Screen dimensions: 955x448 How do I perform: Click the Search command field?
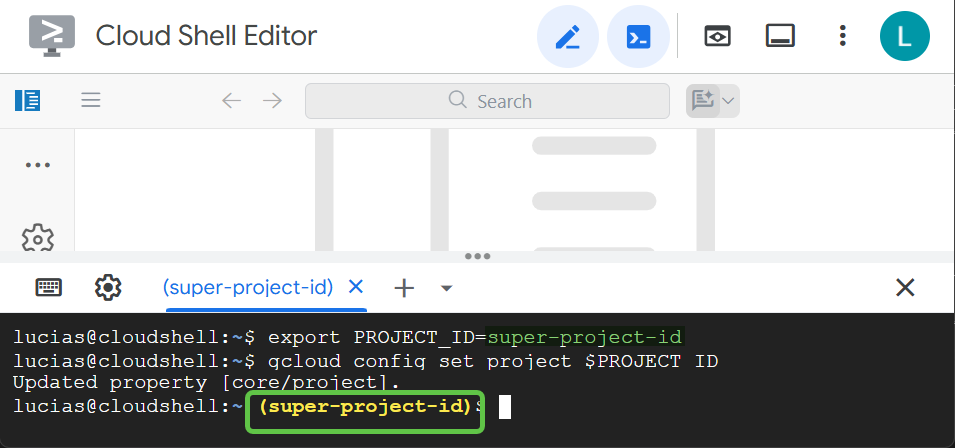tap(487, 101)
